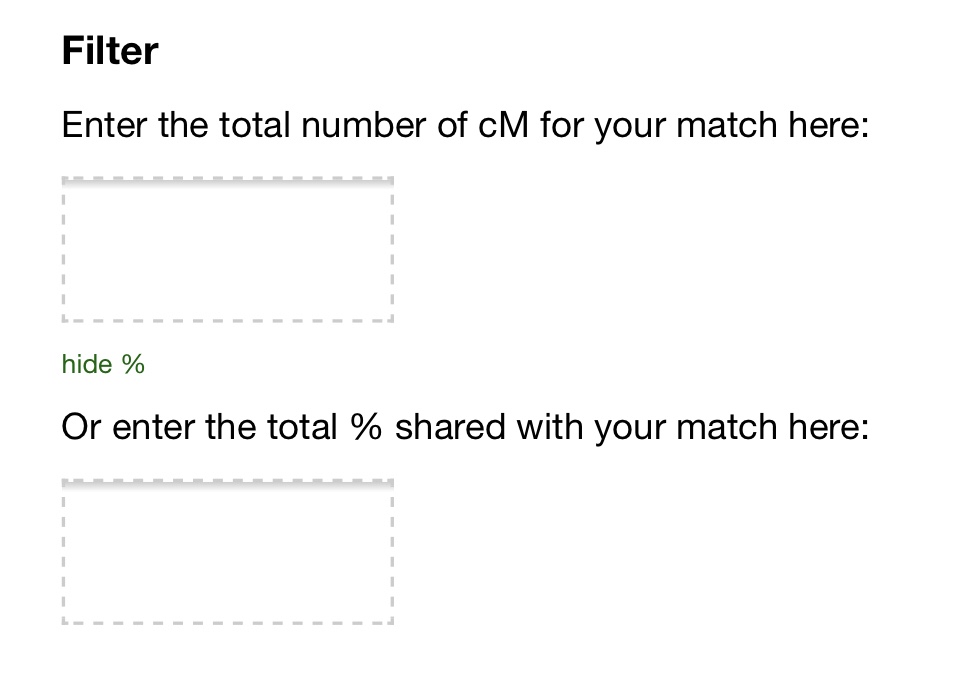Click the 'Filter' heading
This screenshot has height=677, width=959.
point(110,51)
